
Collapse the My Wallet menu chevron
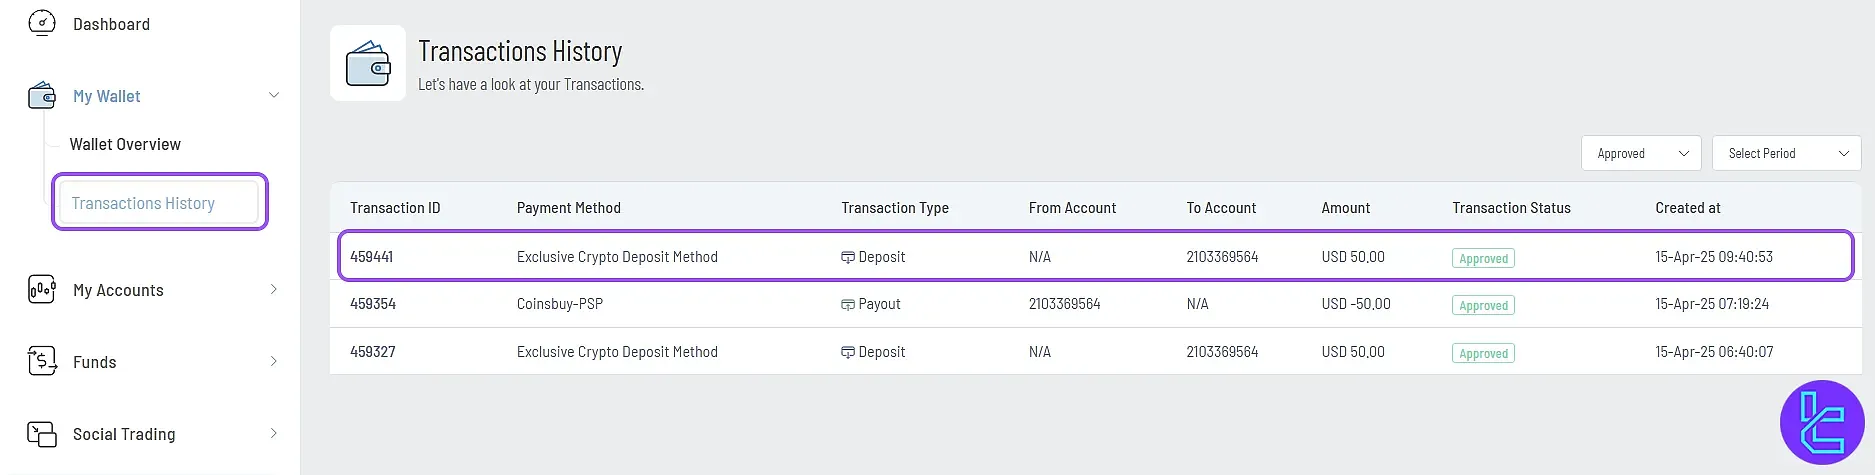tap(274, 96)
